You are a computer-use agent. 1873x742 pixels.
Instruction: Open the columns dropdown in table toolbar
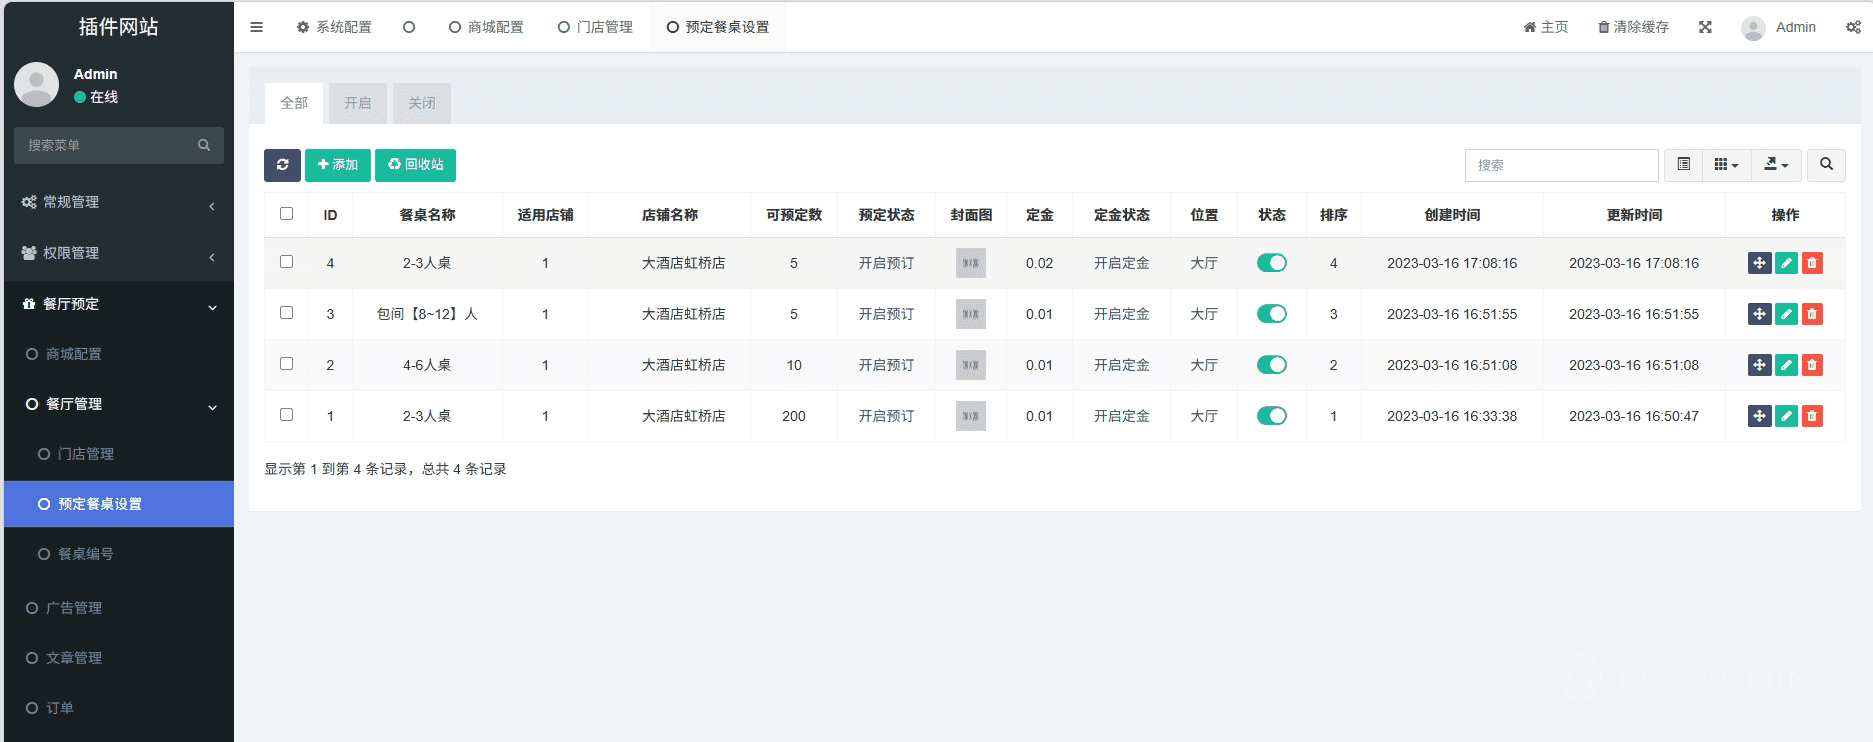pyautogui.click(x=1726, y=165)
